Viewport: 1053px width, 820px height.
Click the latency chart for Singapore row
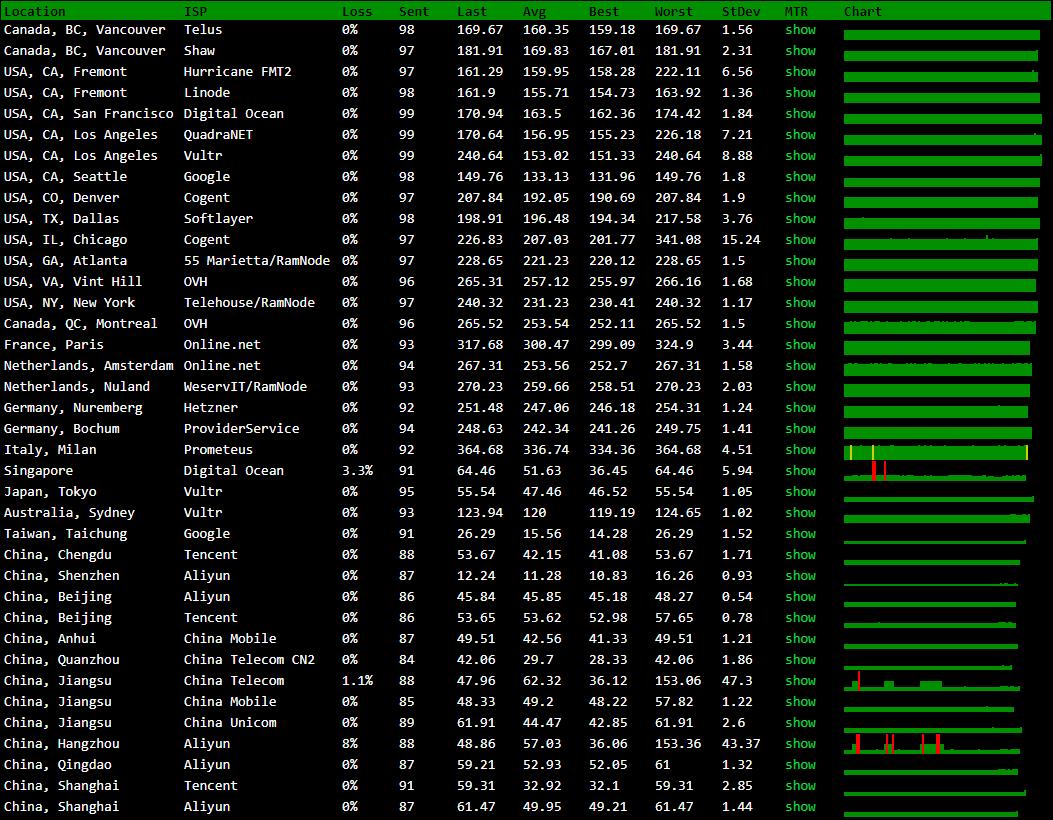pos(935,473)
